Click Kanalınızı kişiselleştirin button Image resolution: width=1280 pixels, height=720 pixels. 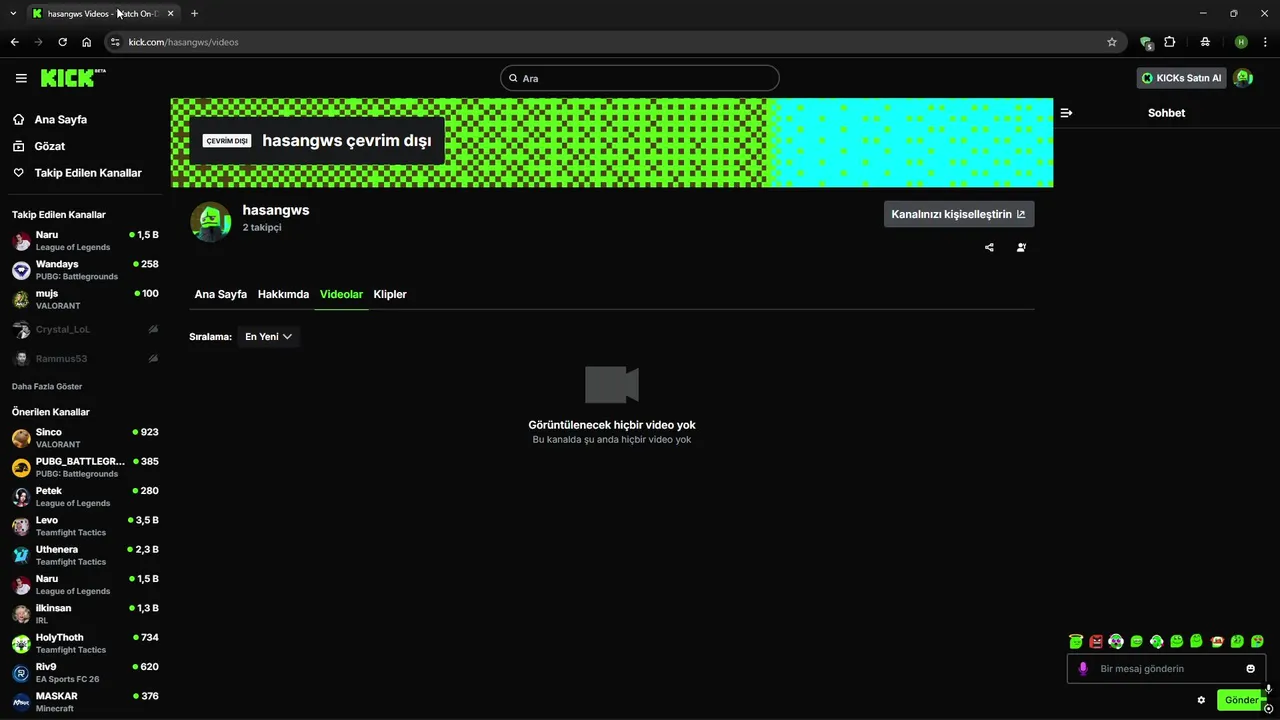(959, 214)
